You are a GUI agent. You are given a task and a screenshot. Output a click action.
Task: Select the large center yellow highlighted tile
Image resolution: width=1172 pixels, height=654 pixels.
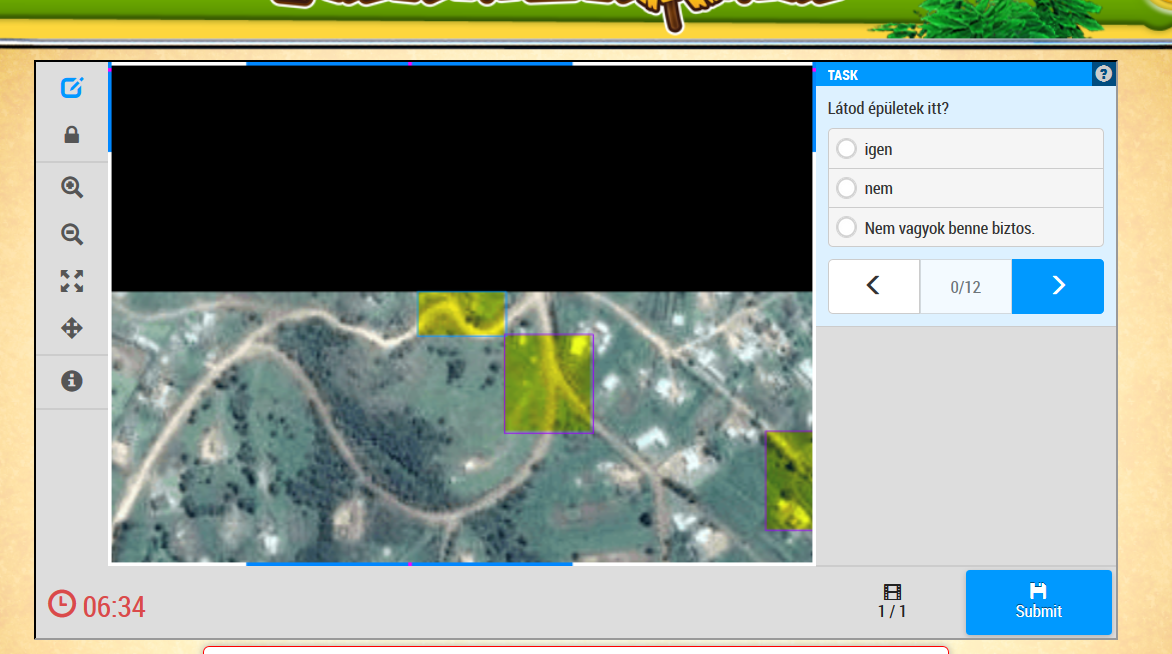tap(548, 384)
